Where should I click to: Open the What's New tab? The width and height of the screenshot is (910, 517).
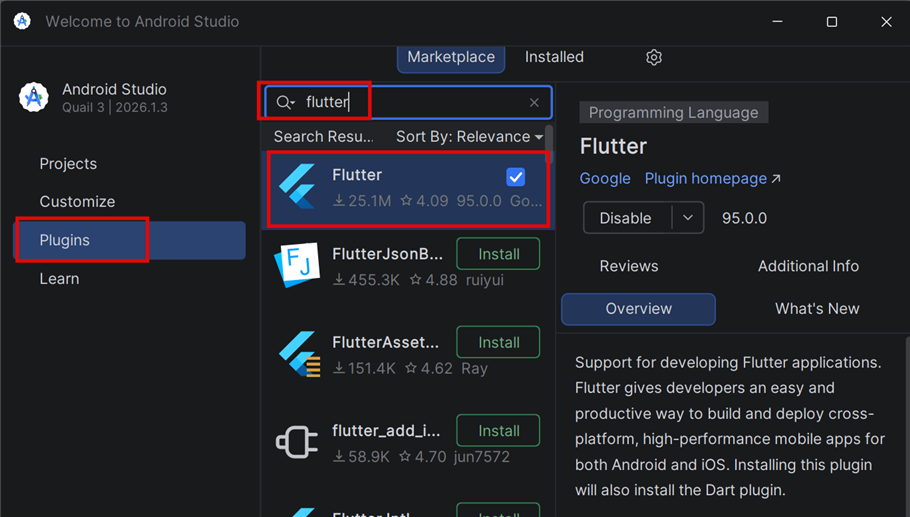(x=817, y=309)
